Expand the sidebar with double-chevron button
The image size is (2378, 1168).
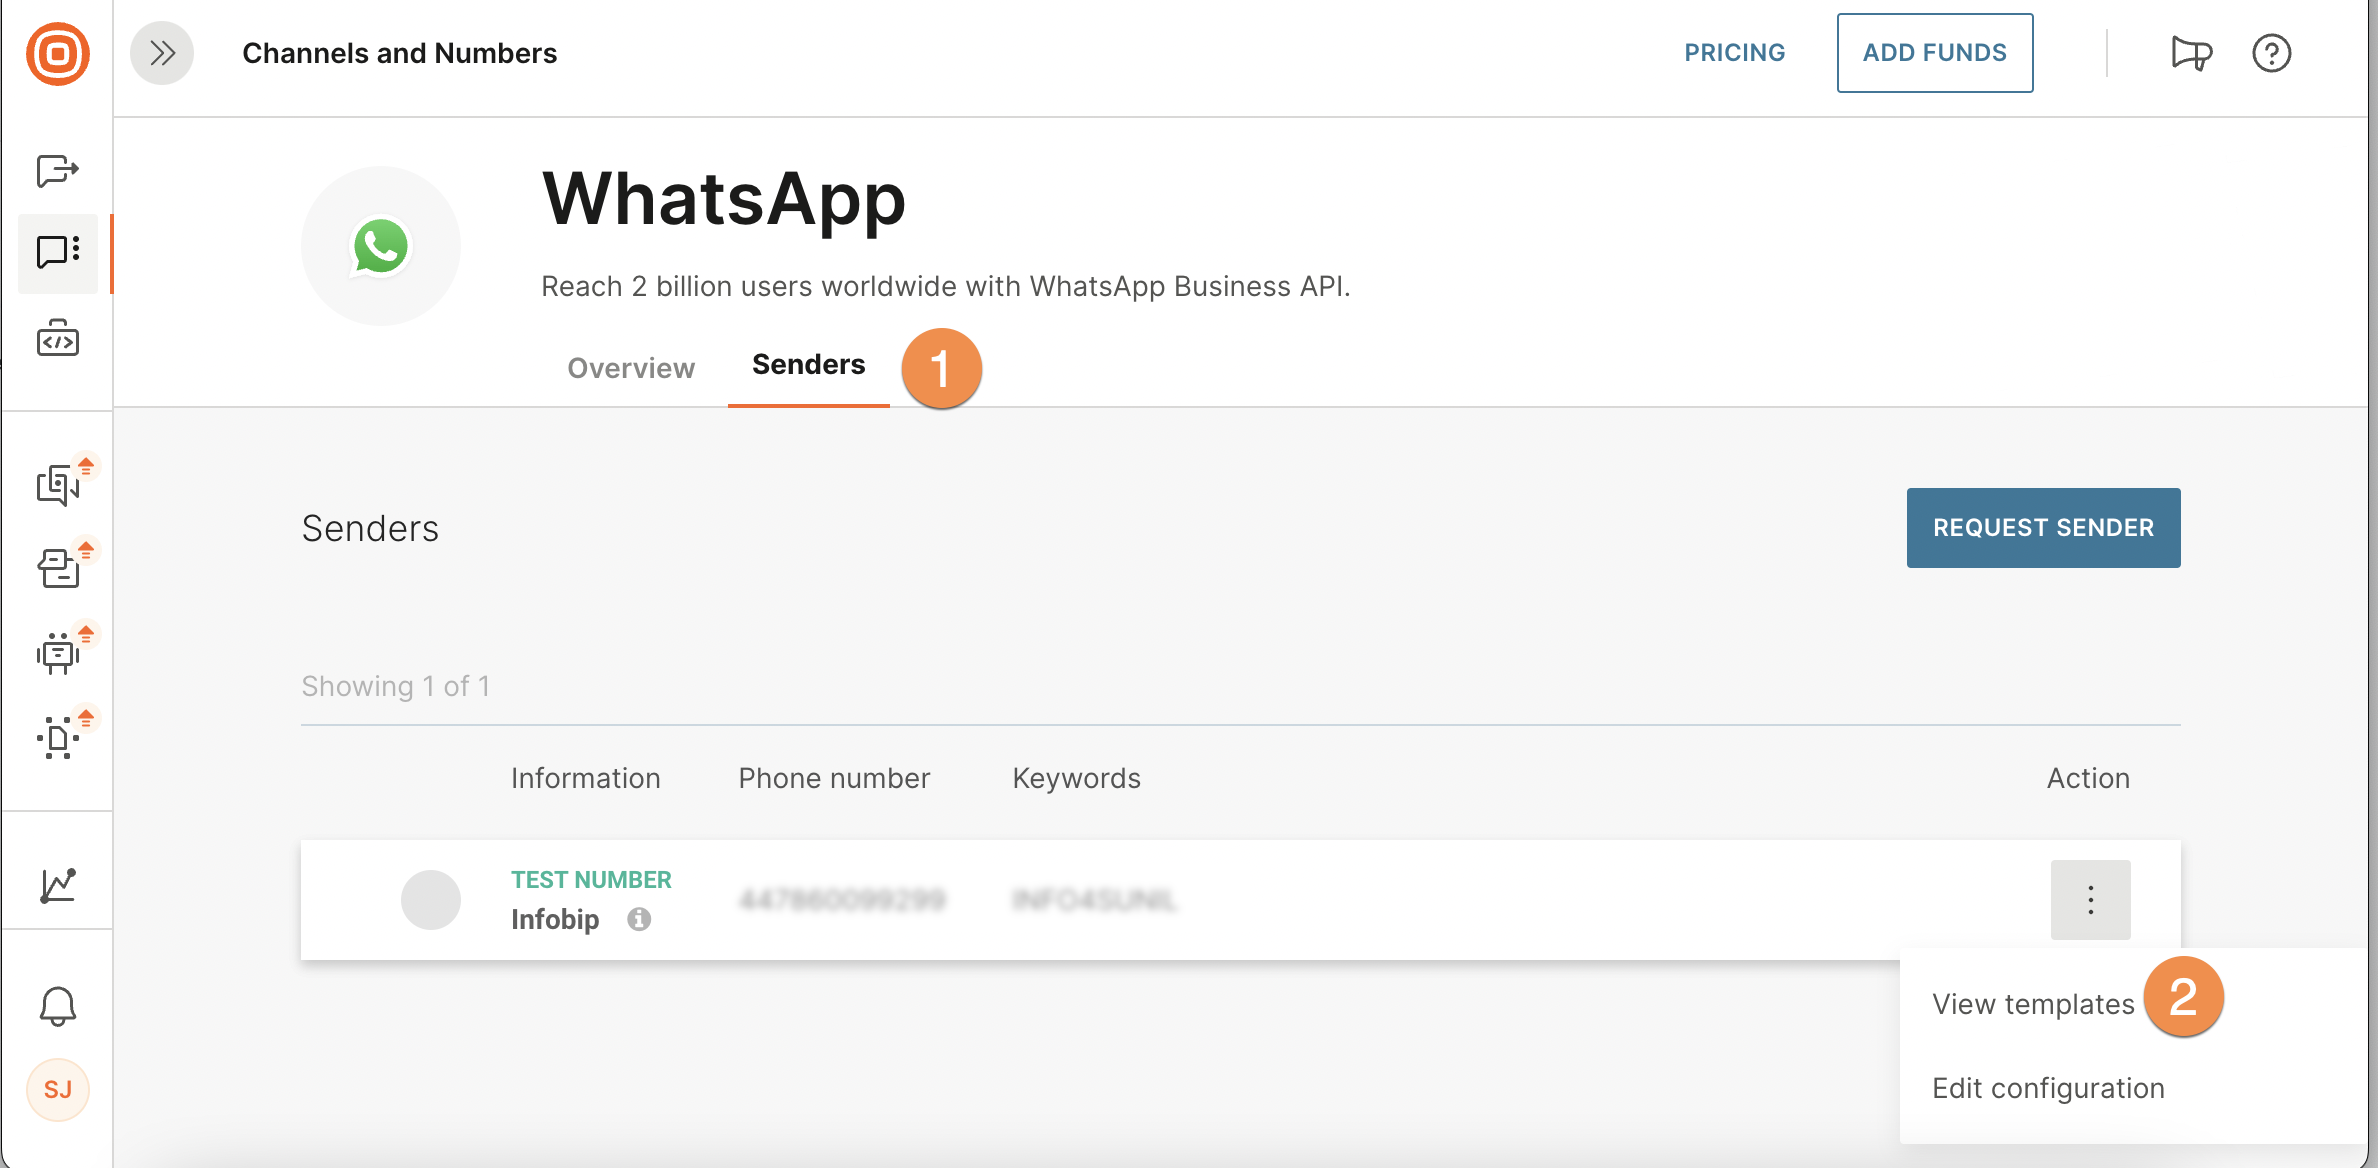click(162, 53)
